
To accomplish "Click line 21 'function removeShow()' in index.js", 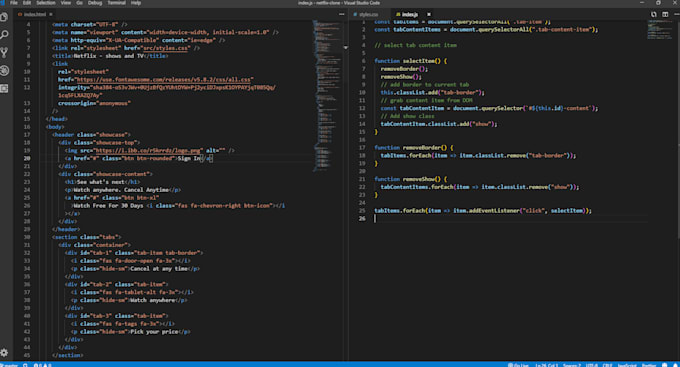I will tap(411, 179).
